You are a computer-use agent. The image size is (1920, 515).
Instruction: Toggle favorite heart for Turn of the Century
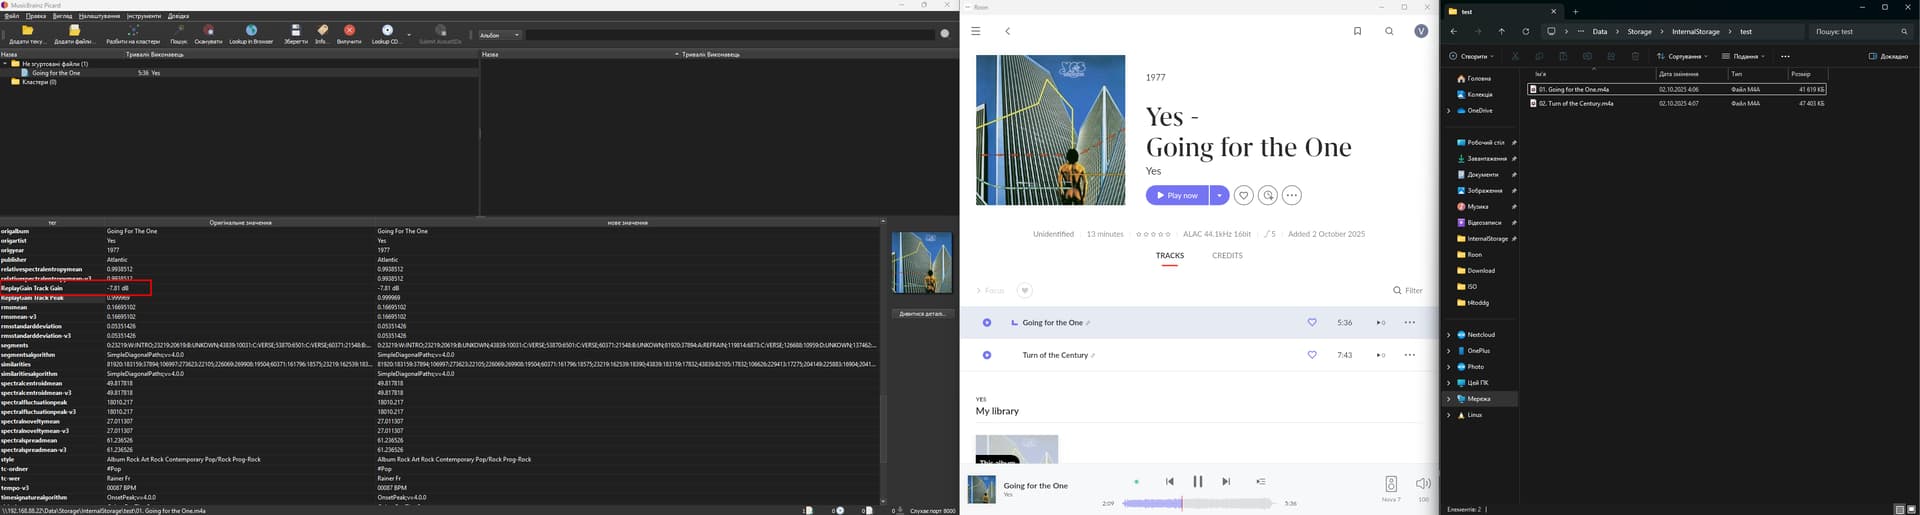click(x=1312, y=355)
